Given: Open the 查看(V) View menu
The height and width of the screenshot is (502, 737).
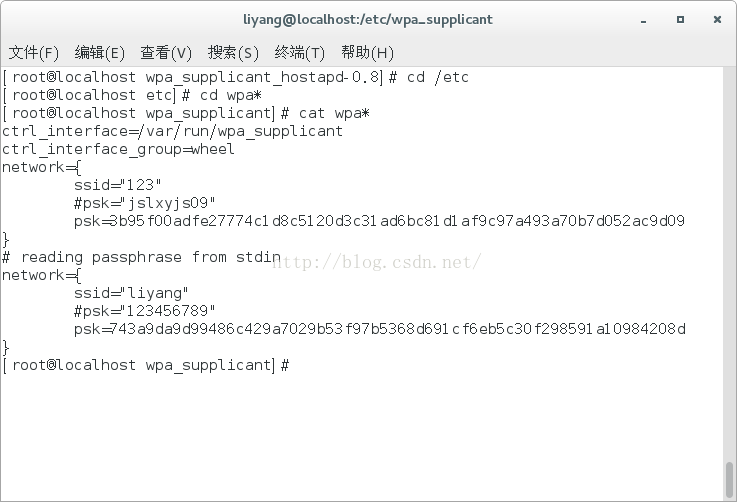Looking at the screenshot, I should click(x=166, y=52).
